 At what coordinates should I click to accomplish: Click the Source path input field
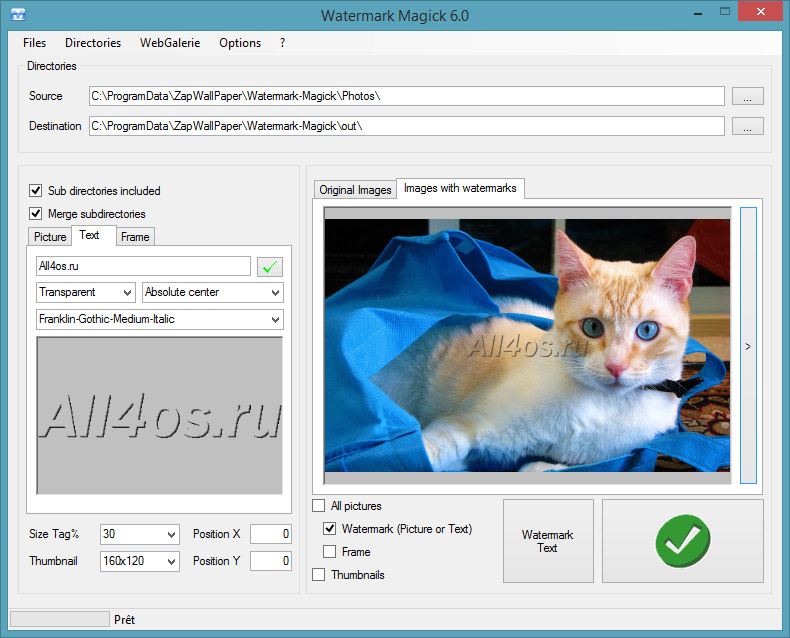click(407, 96)
